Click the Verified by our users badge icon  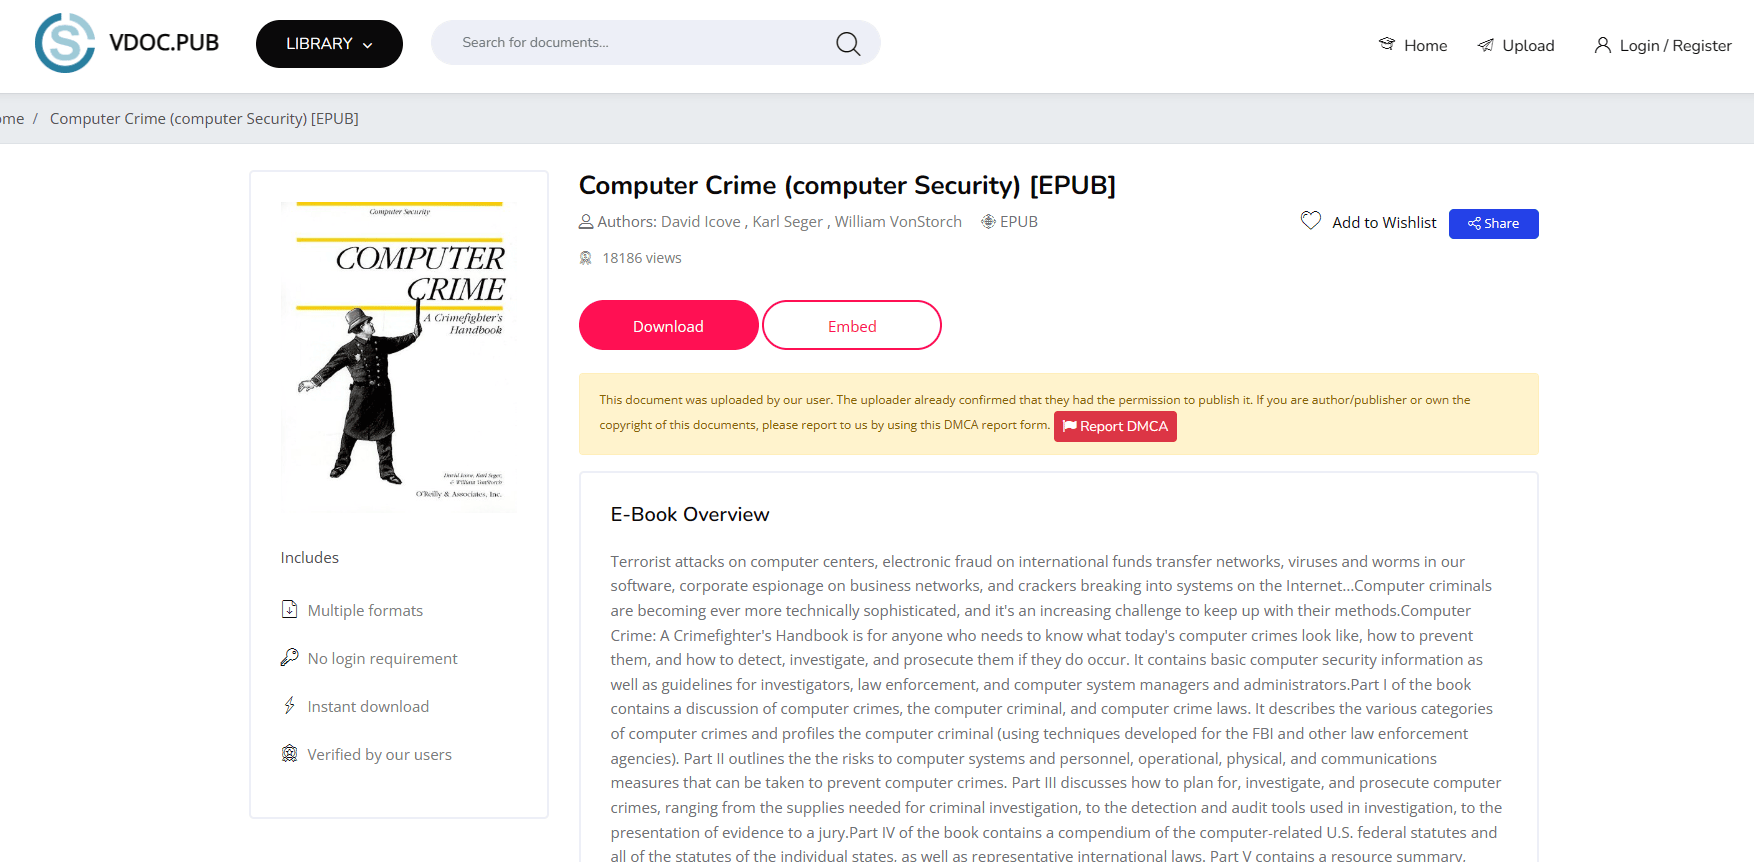pyautogui.click(x=289, y=753)
